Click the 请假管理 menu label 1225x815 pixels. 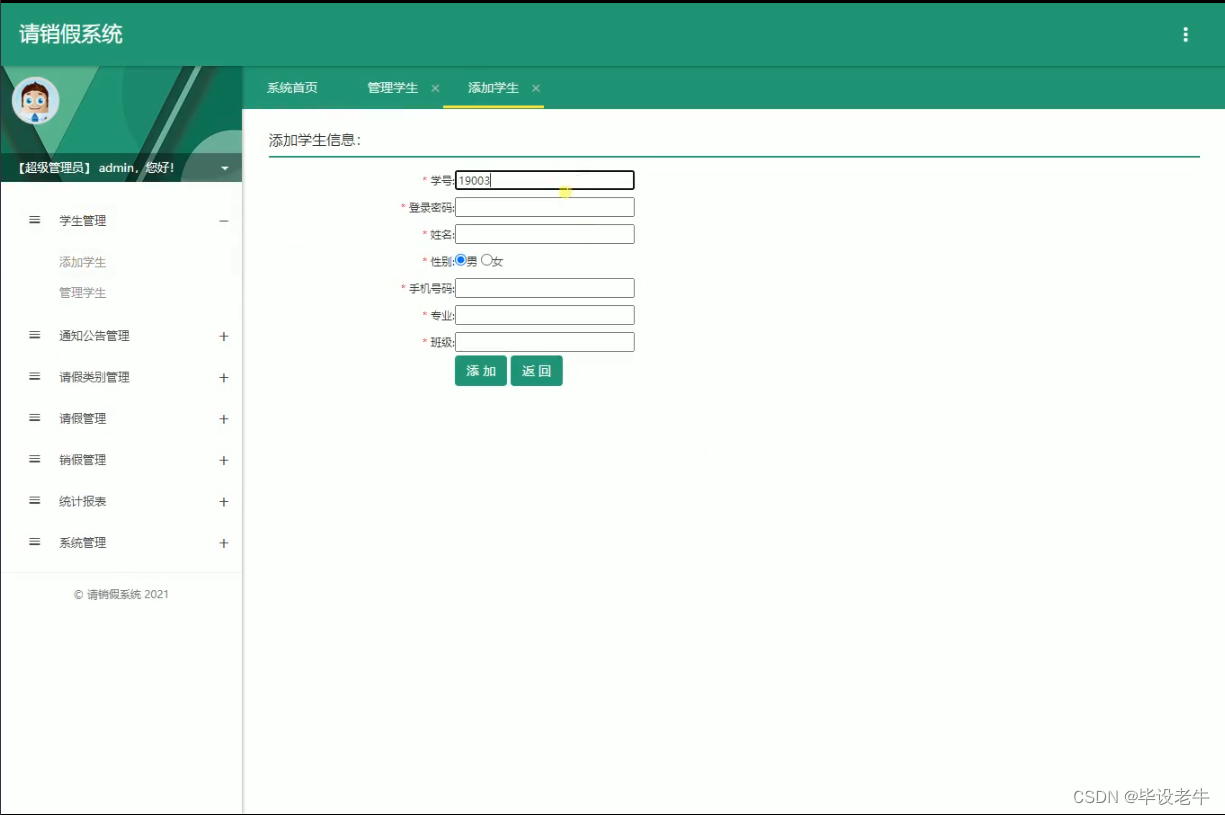(x=82, y=419)
